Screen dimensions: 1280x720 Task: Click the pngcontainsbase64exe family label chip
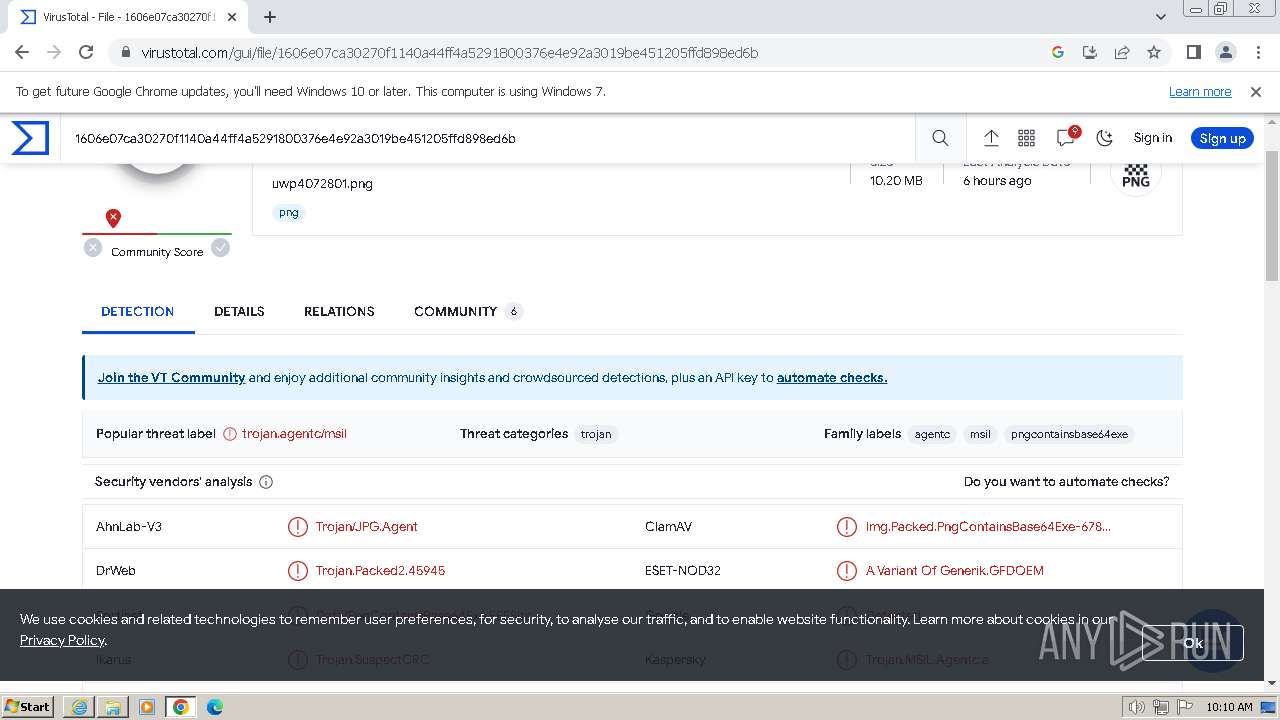1069,434
